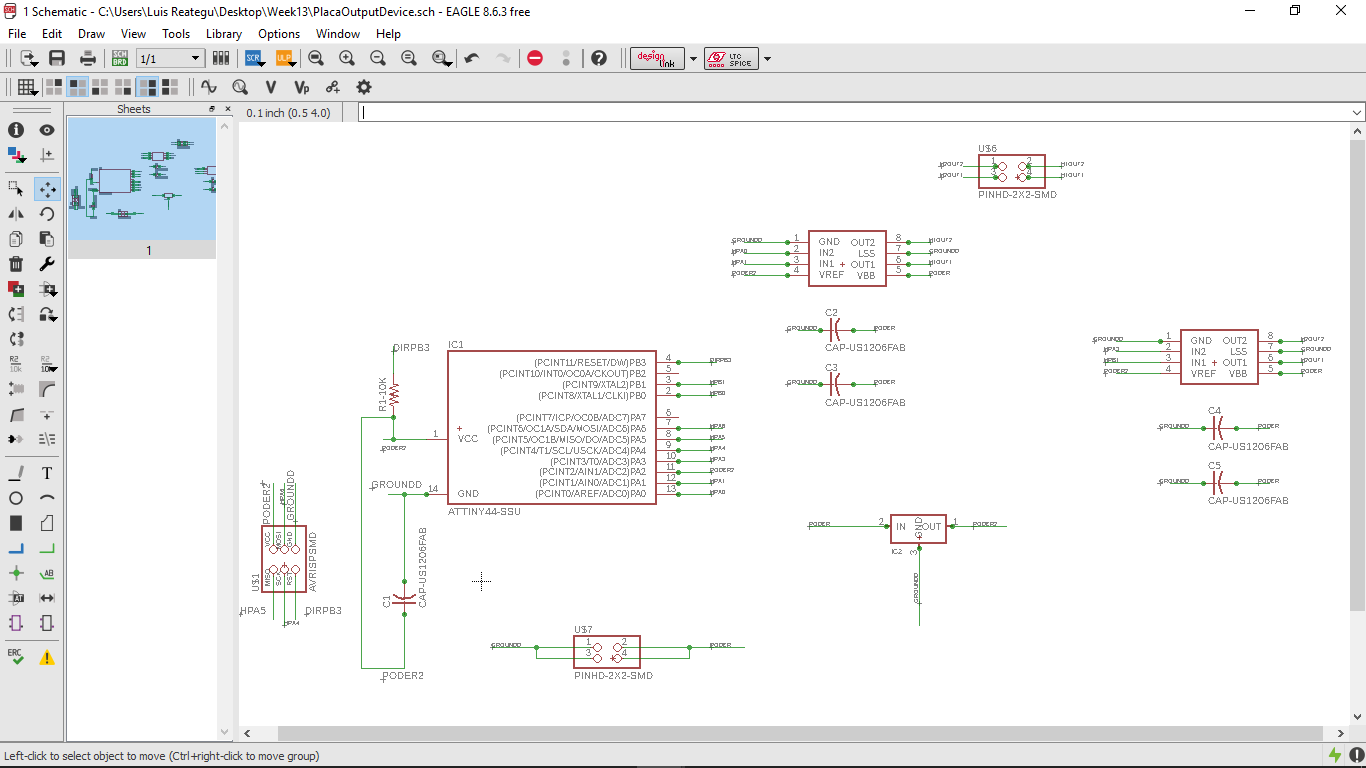
Task: Click the Undo arrow icon
Action: pos(472,58)
